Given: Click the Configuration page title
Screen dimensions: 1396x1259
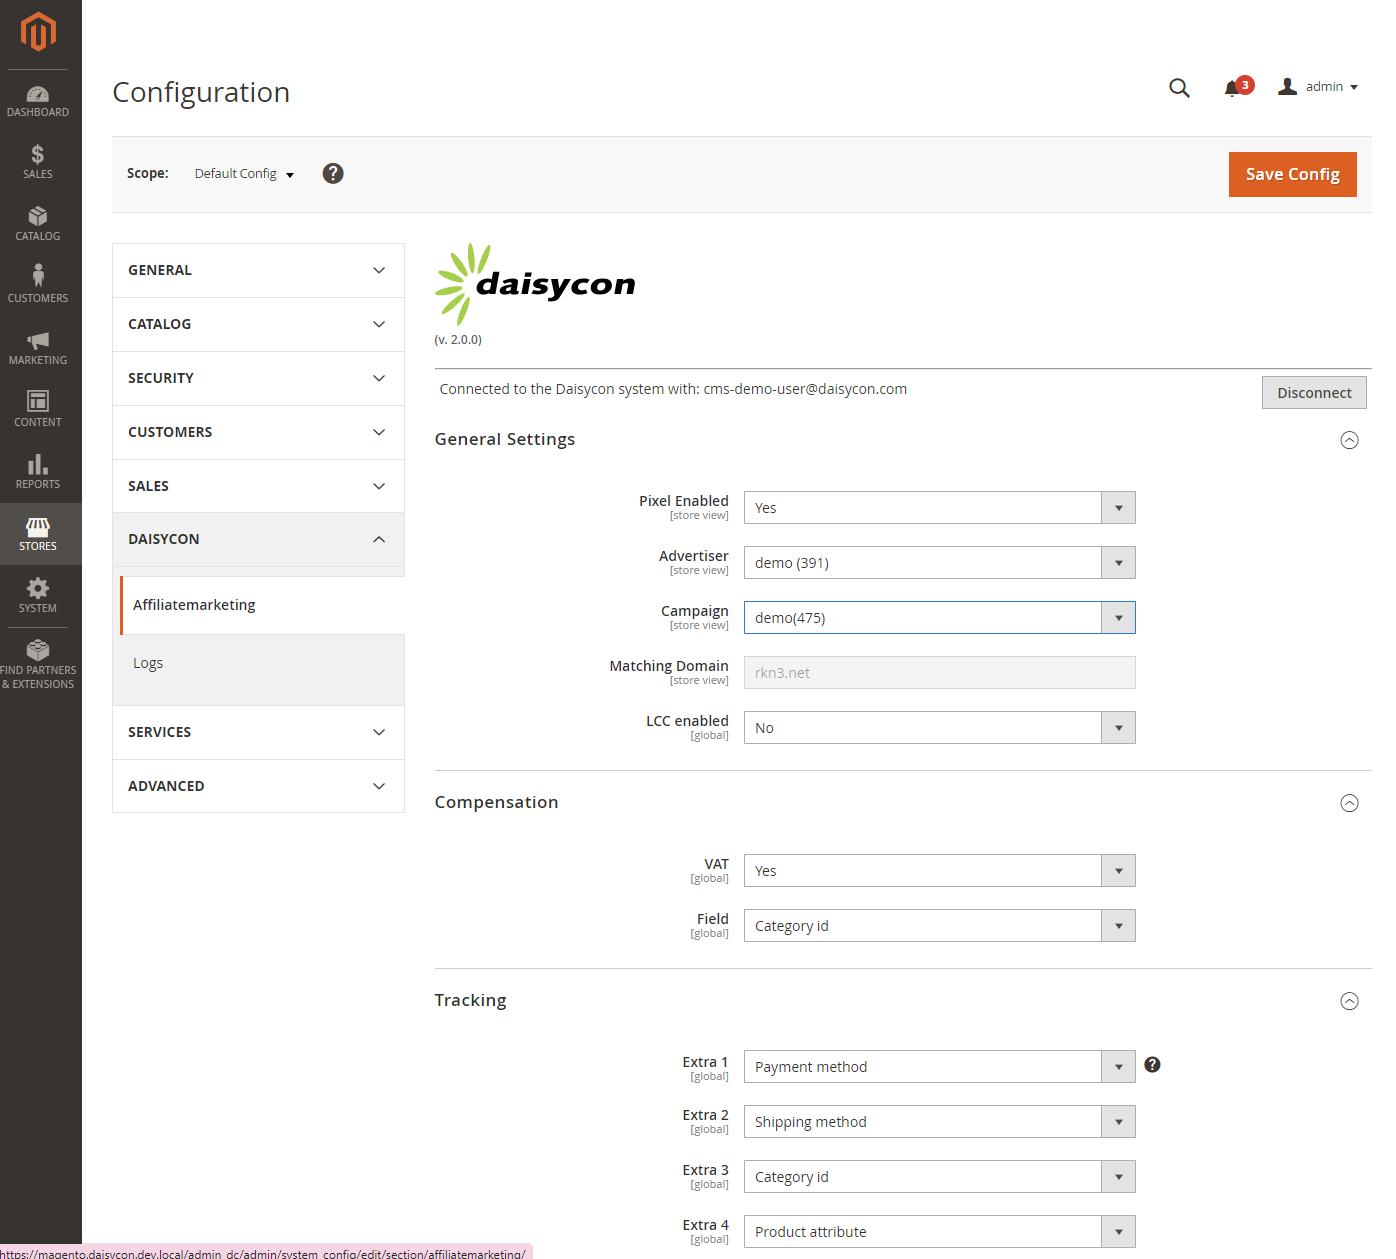Looking at the screenshot, I should pos(201,92).
